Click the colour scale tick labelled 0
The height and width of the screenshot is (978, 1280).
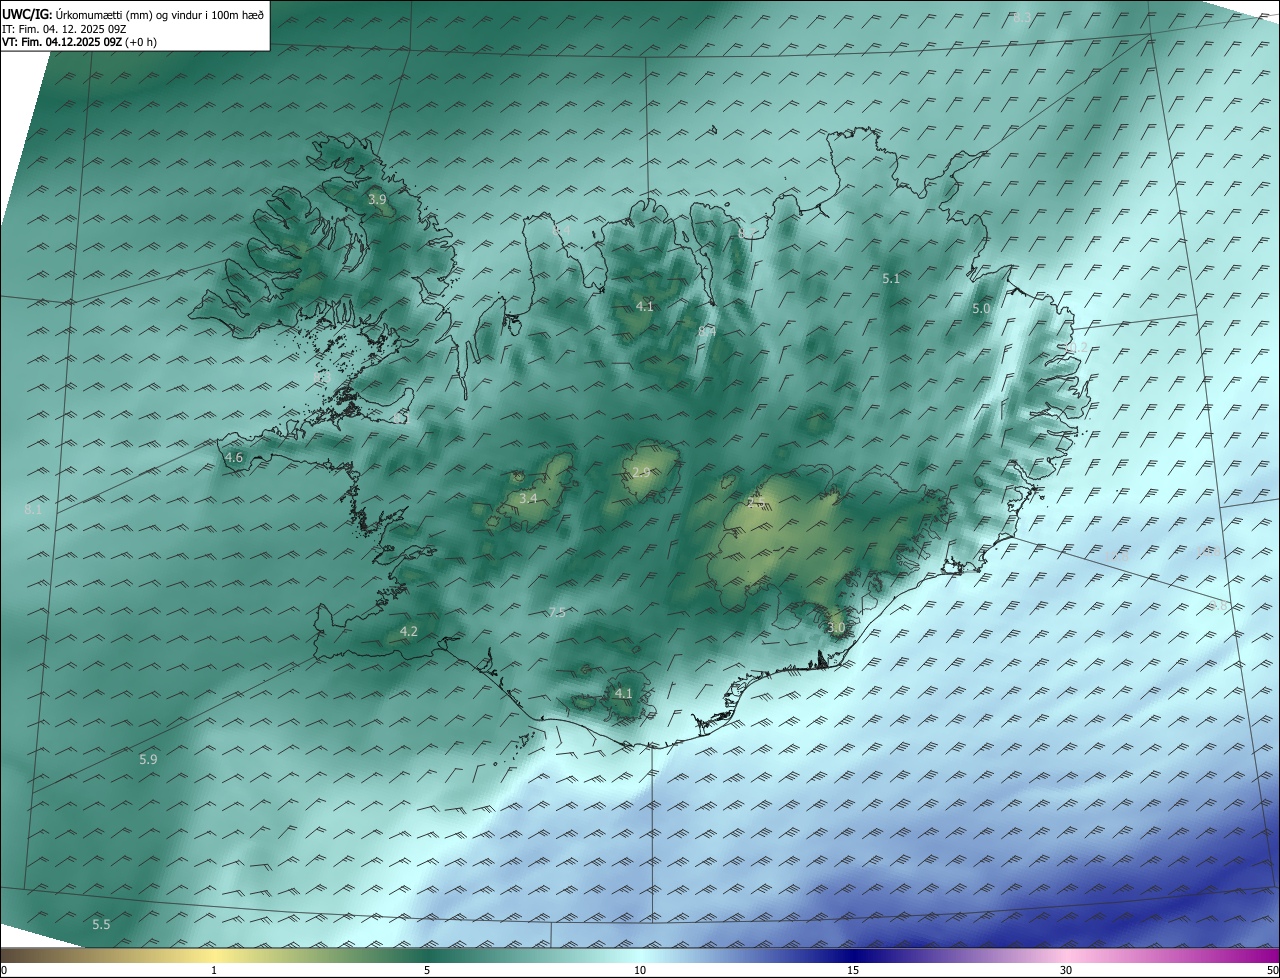click(4, 970)
